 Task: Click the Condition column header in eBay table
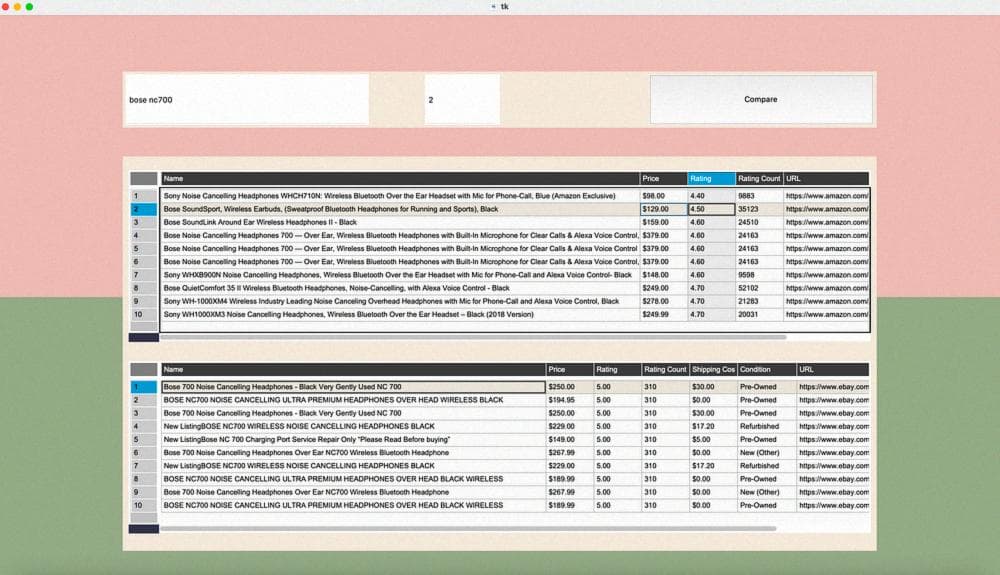coord(765,369)
